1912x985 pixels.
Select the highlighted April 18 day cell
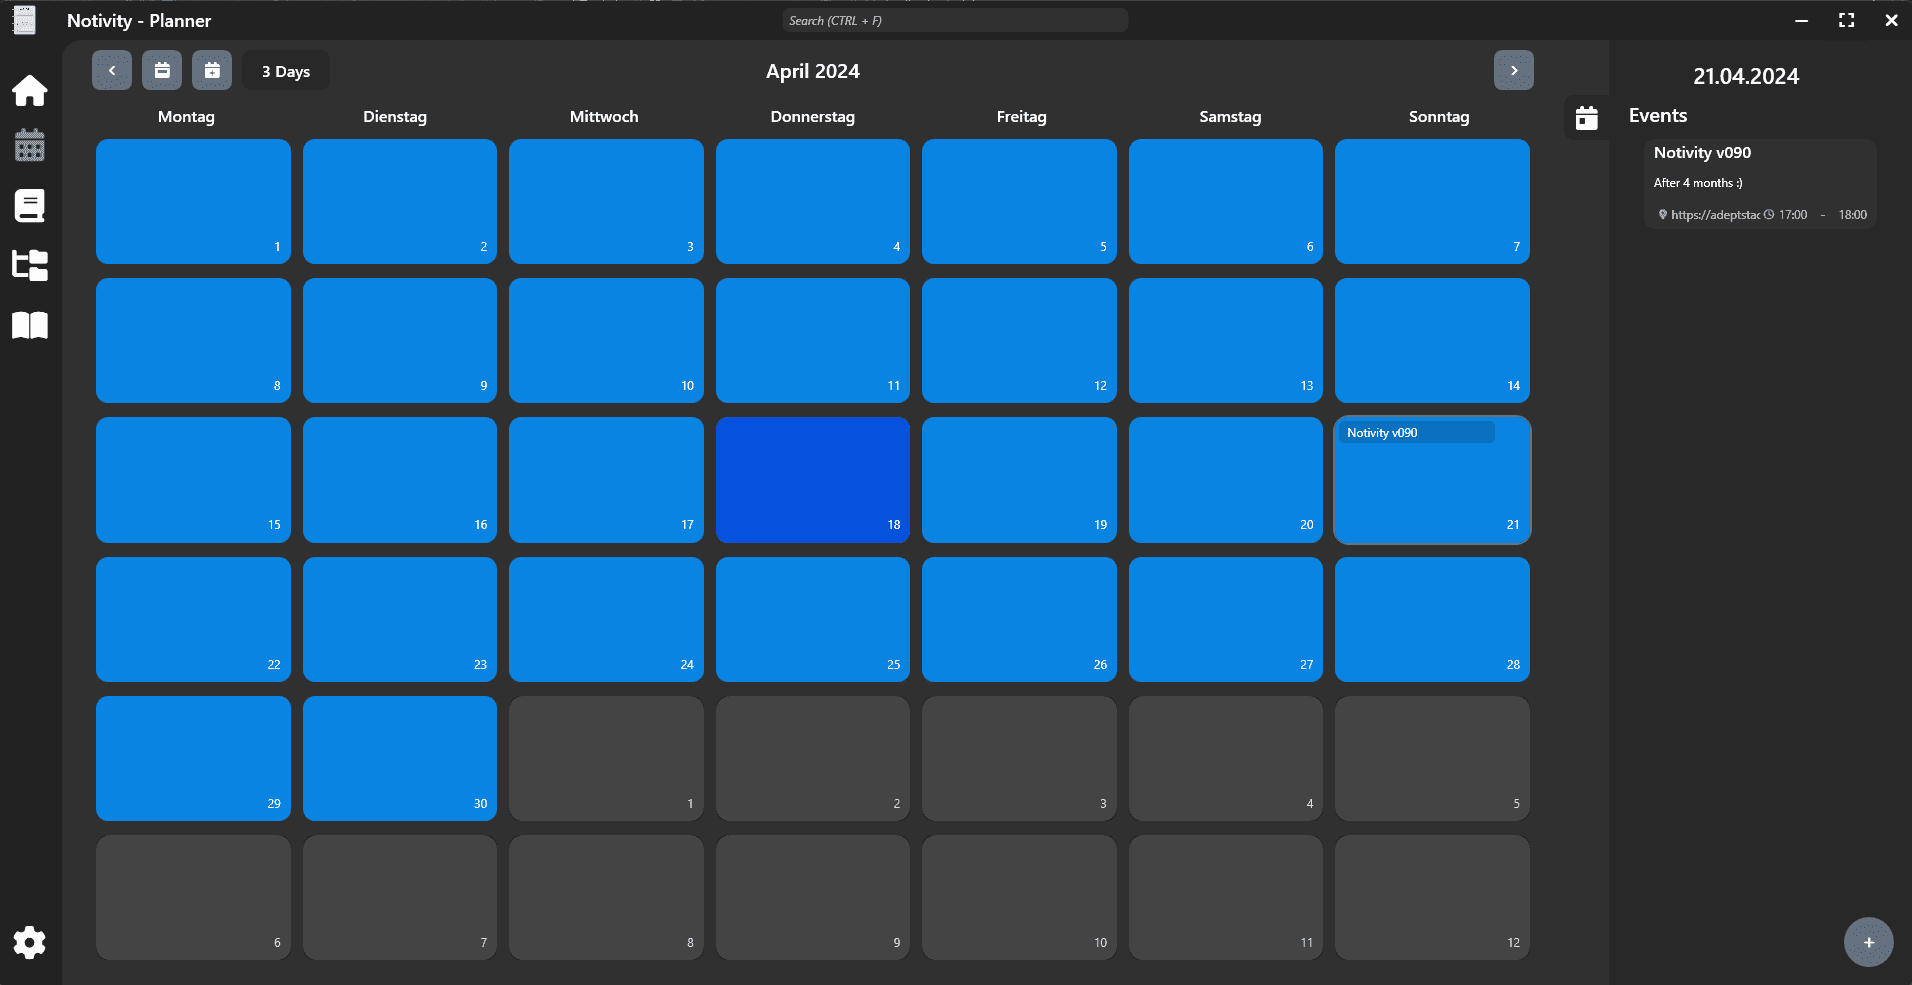coord(812,480)
